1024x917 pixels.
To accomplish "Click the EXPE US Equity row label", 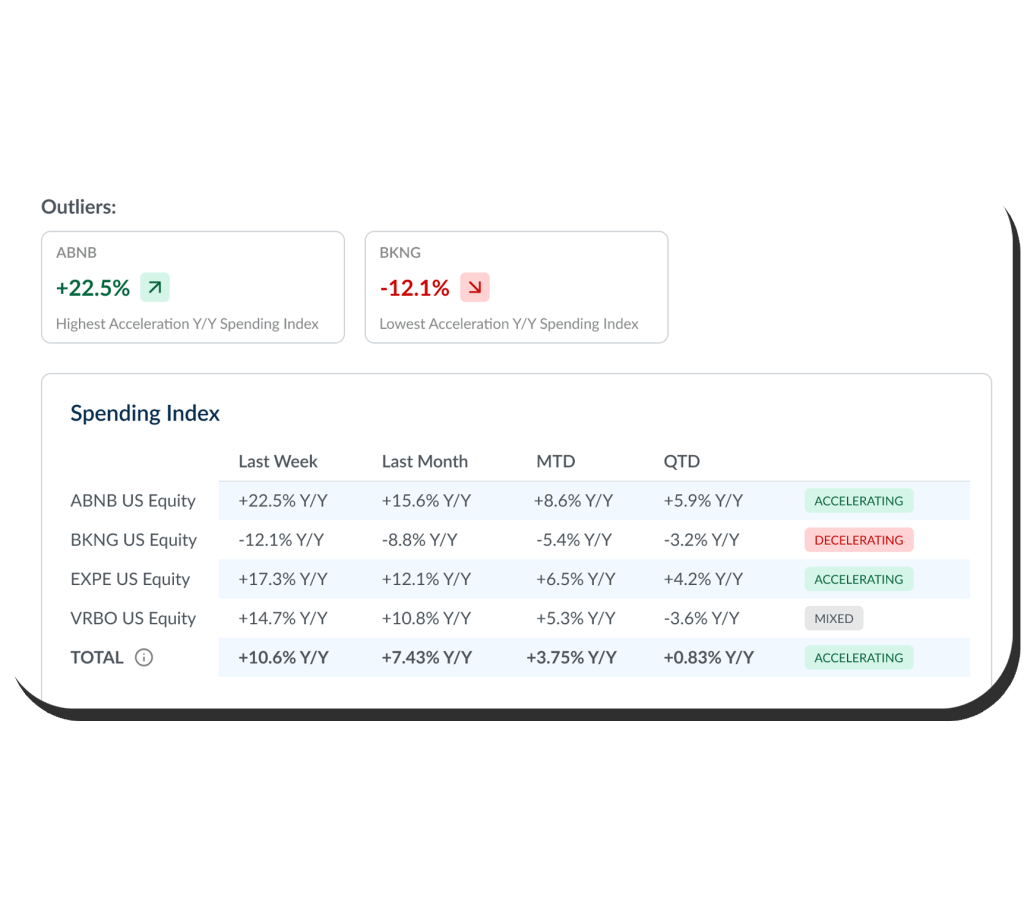I will point(130,579).
